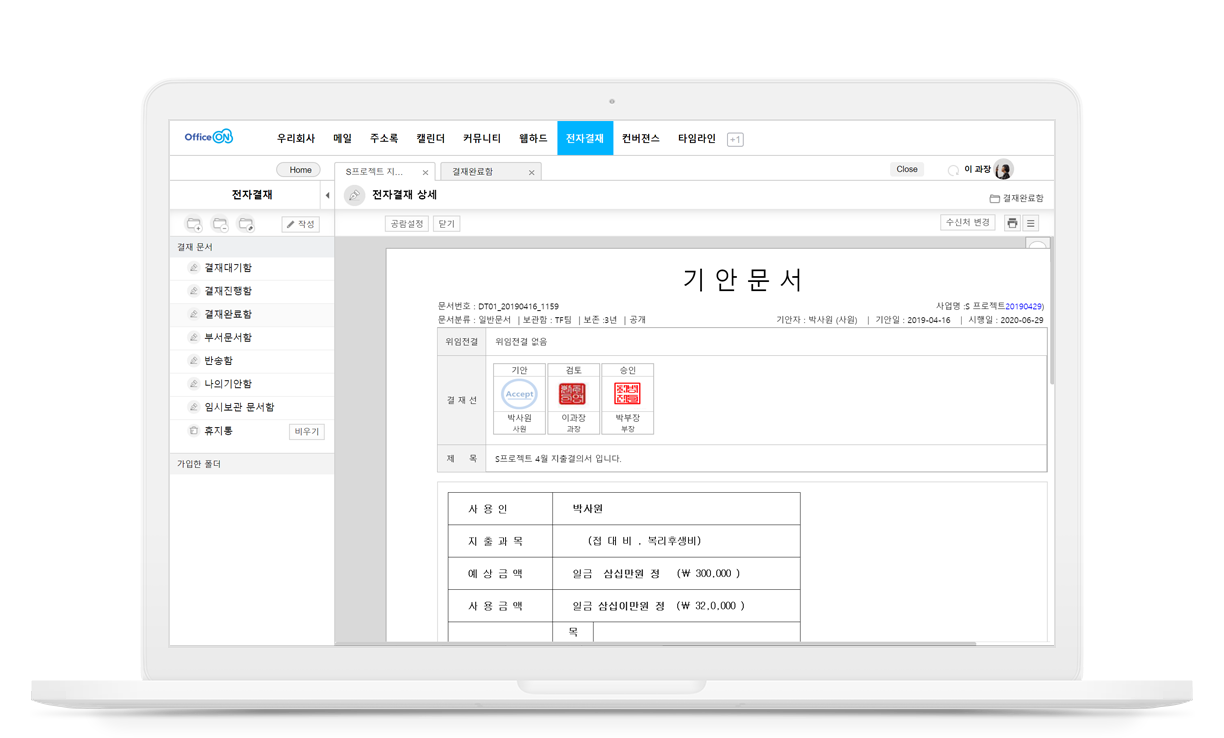Collapse the left sidebar with arrow
This screenshot has height=738, width=1224.
(327, 195)
